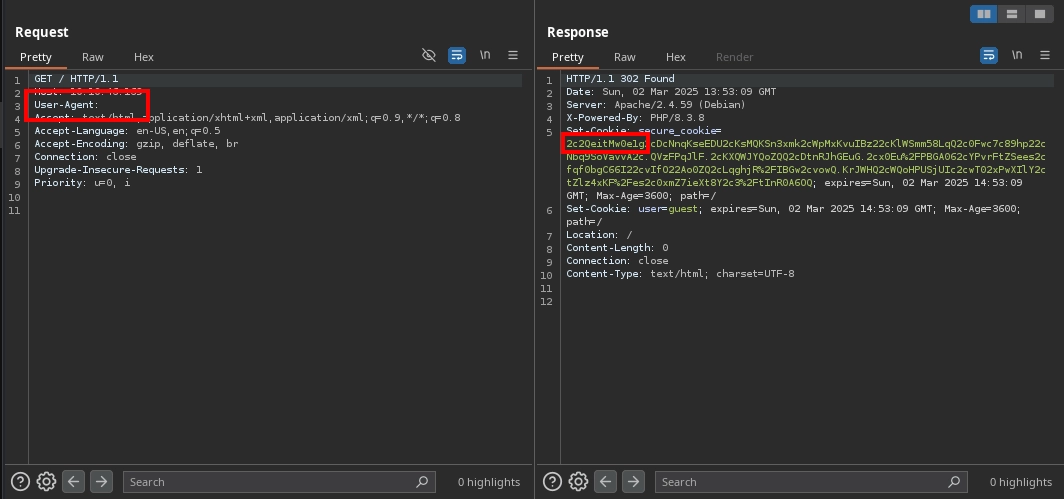
Task: Switch to the Hex tab in Response
Action: pos(676,57)
